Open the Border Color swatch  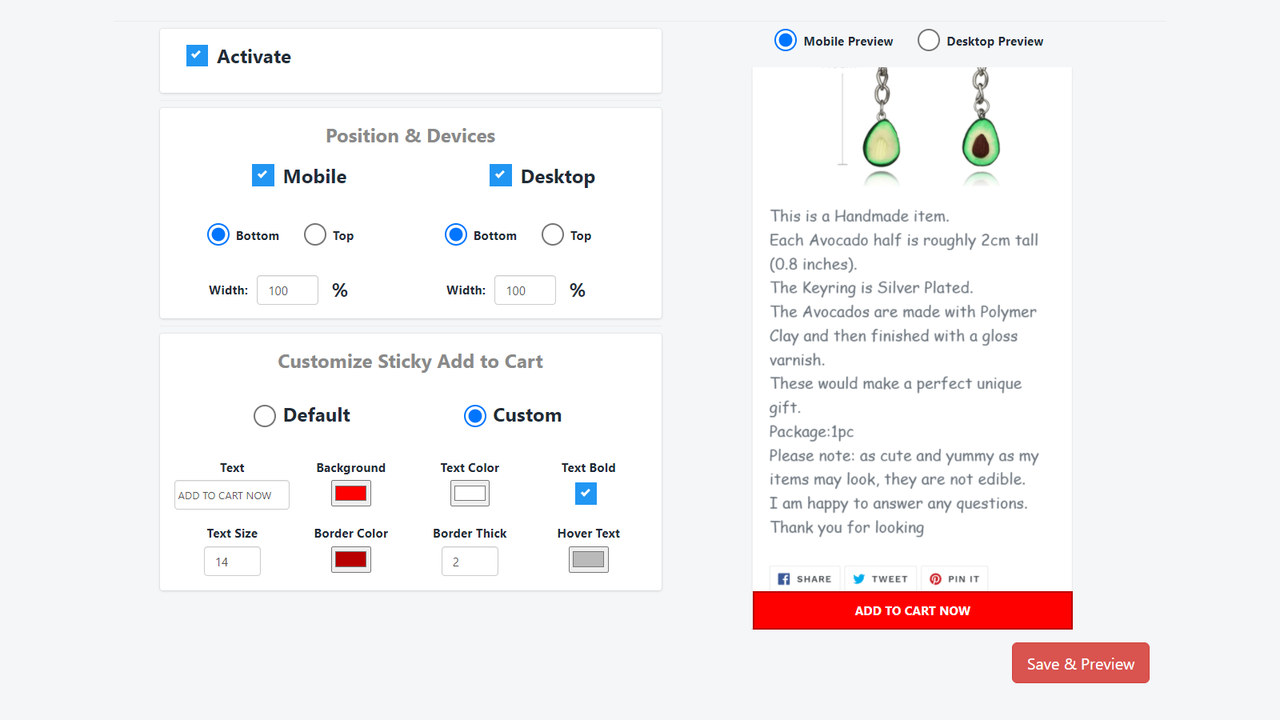(x=351, y=560)
